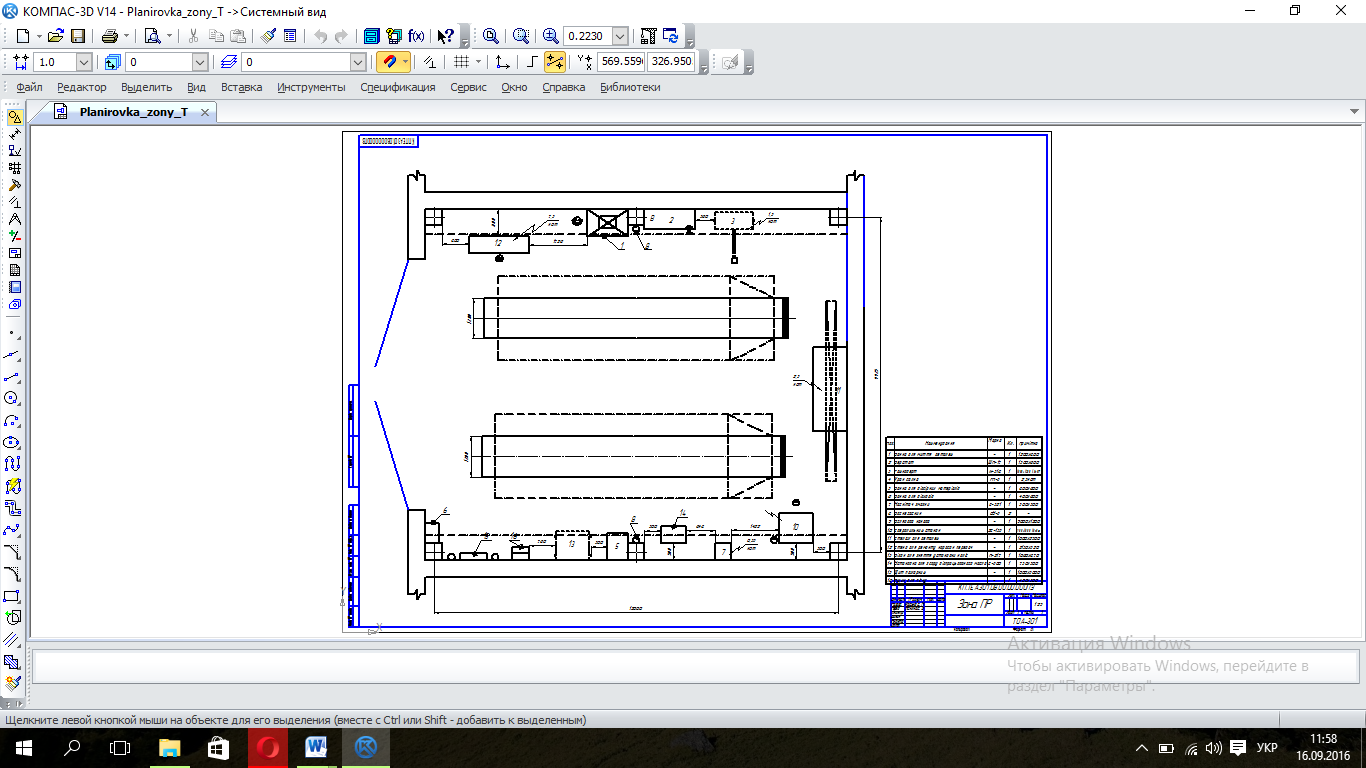Viewport: 1366px width, 768px height.
Task: Select the Geometry tools panel icon
Action: [x=14, y=117]
